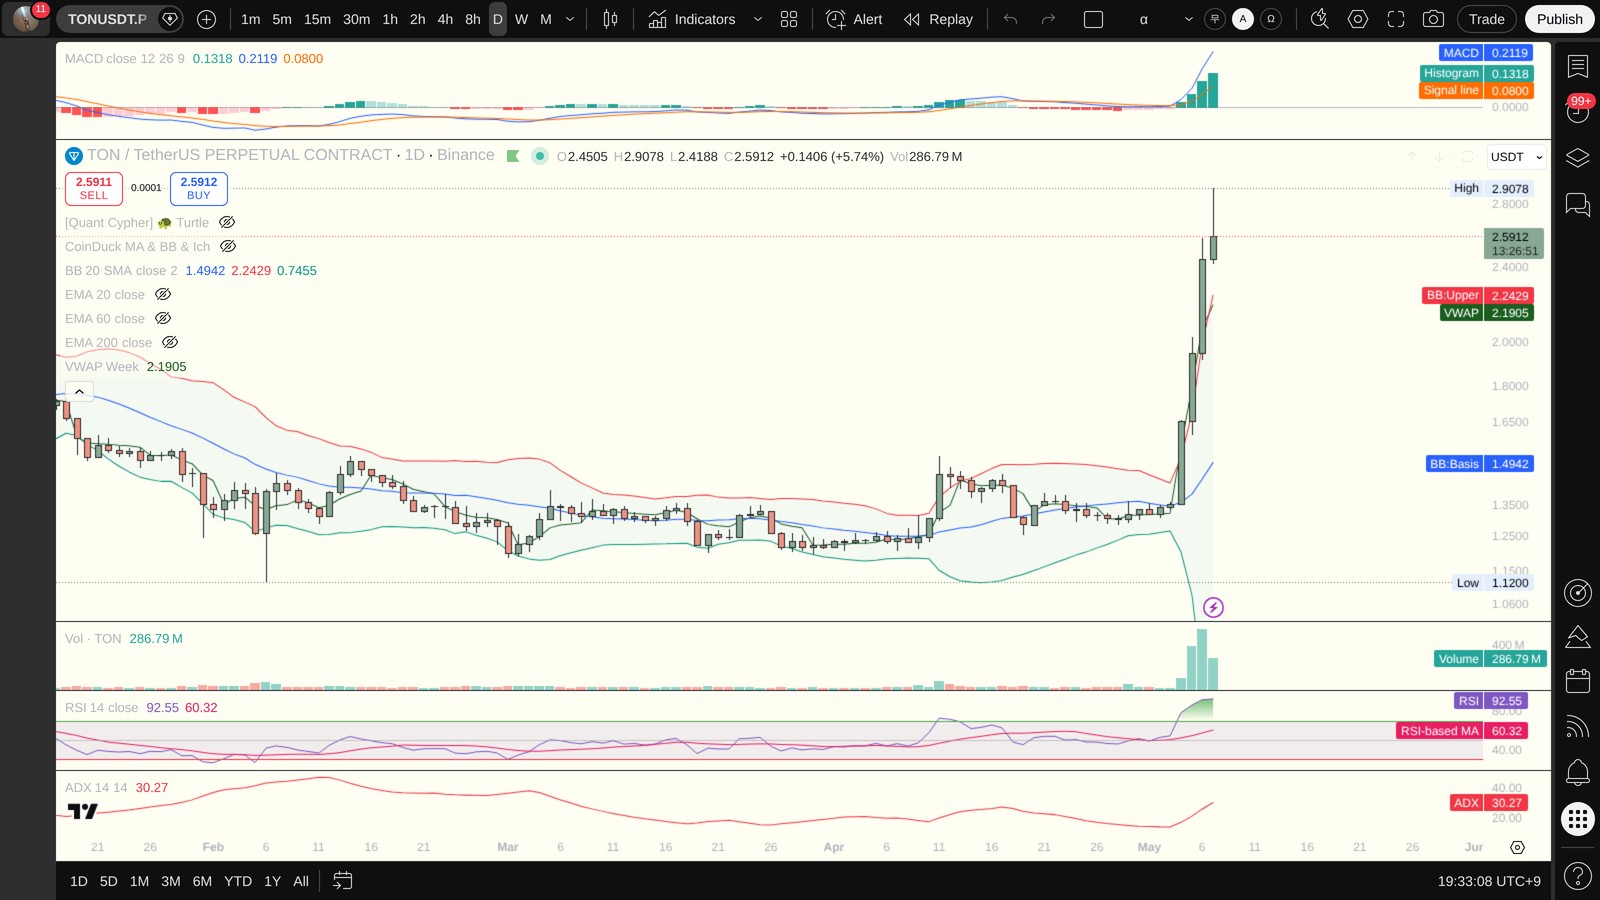Toggle visibility of Quant Cypher Turtle indicator
This screenshot has width=1600, height=900.
point(227,223)
